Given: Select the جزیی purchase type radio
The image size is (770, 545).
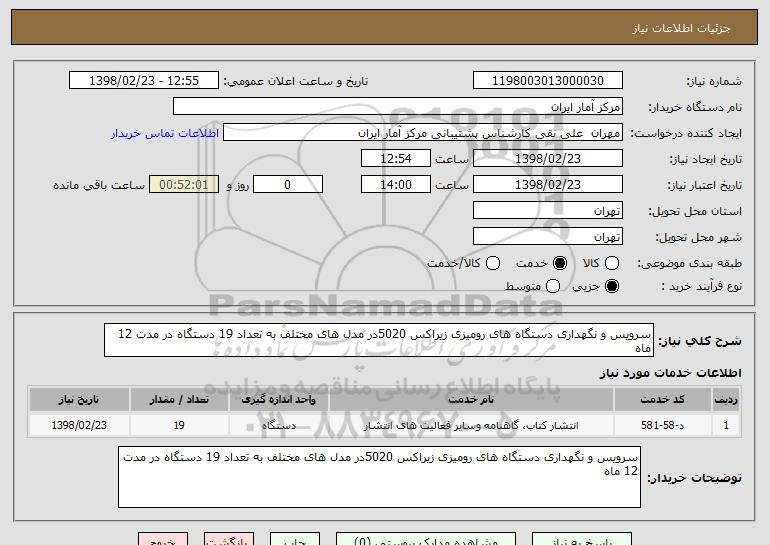Looking at the screenshot, I should [612, 286].
